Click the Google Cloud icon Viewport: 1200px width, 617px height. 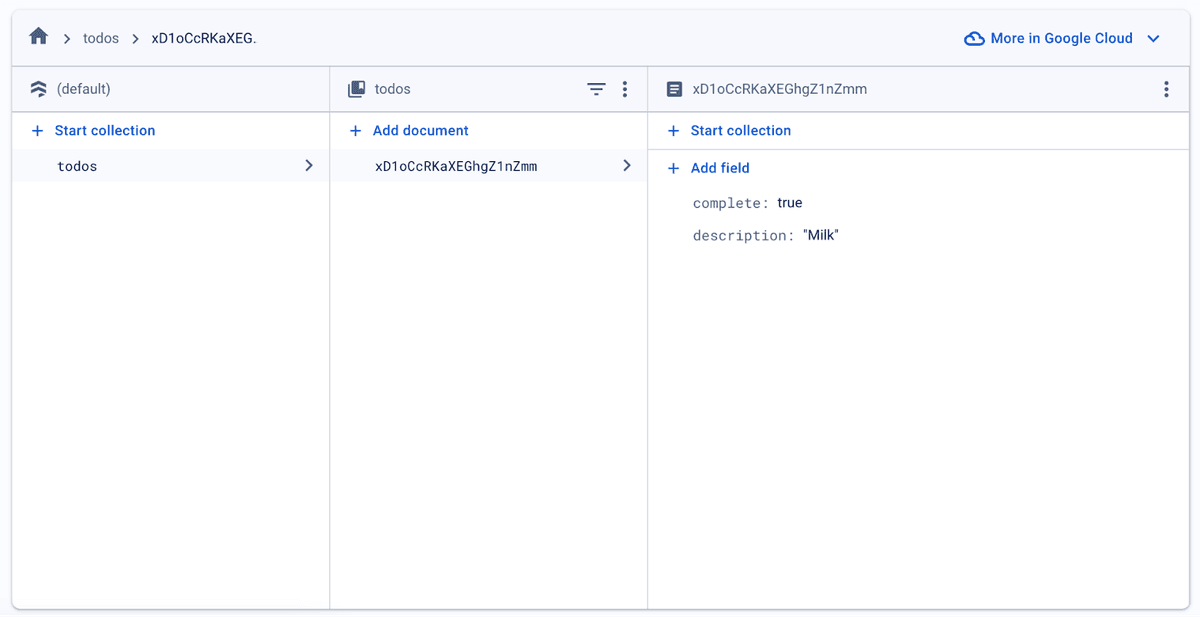pos(974,39)
